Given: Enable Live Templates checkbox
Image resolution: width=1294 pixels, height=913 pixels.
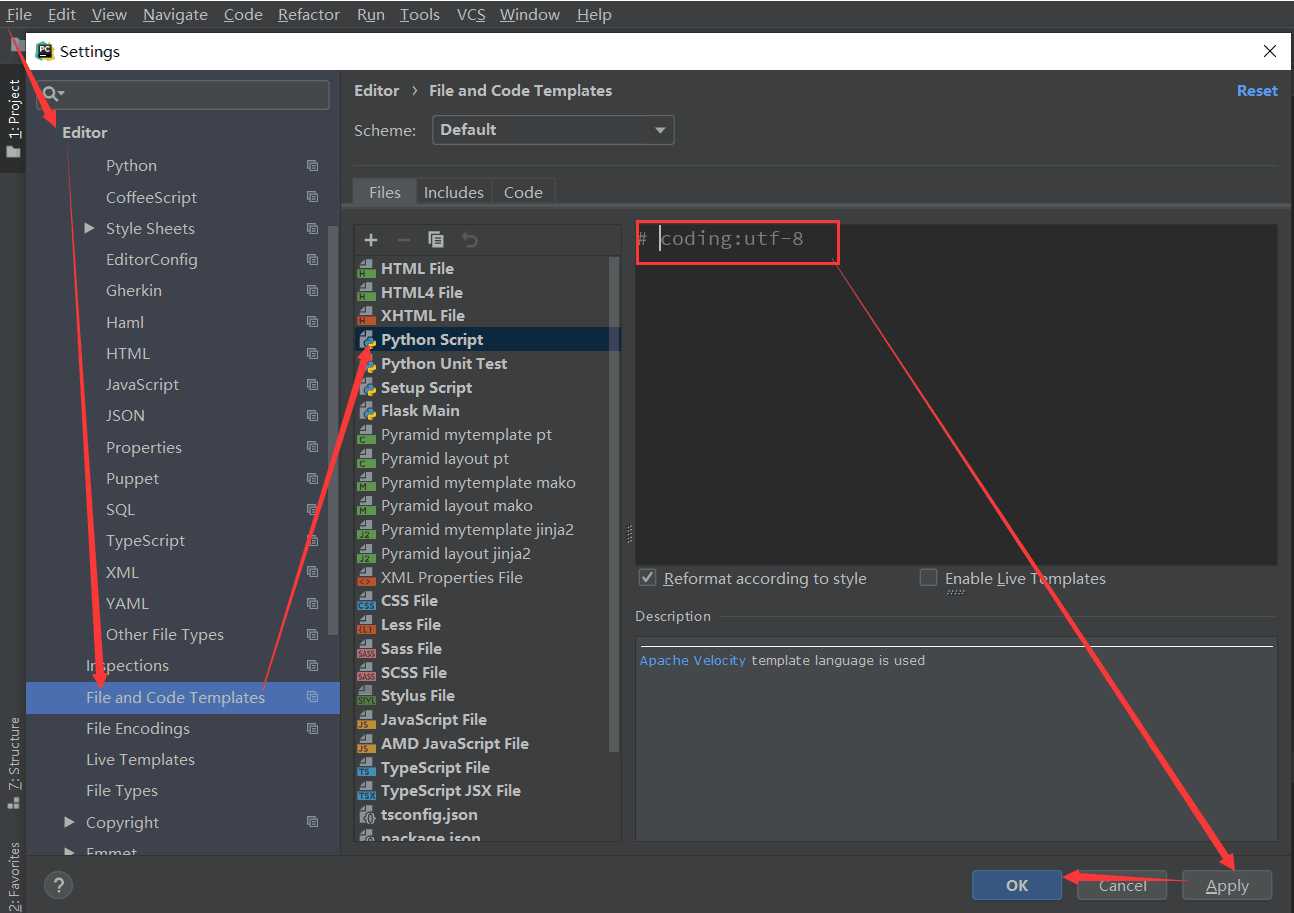Looking at the screenshot, I should (929, 578).
